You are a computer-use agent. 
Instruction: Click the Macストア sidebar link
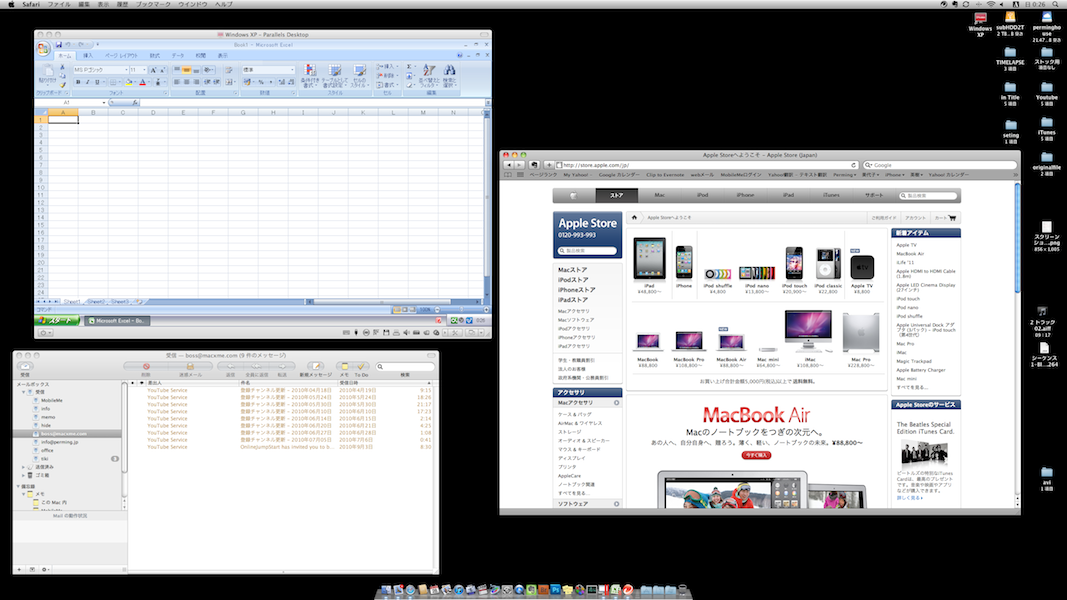(x=572, y=270)
